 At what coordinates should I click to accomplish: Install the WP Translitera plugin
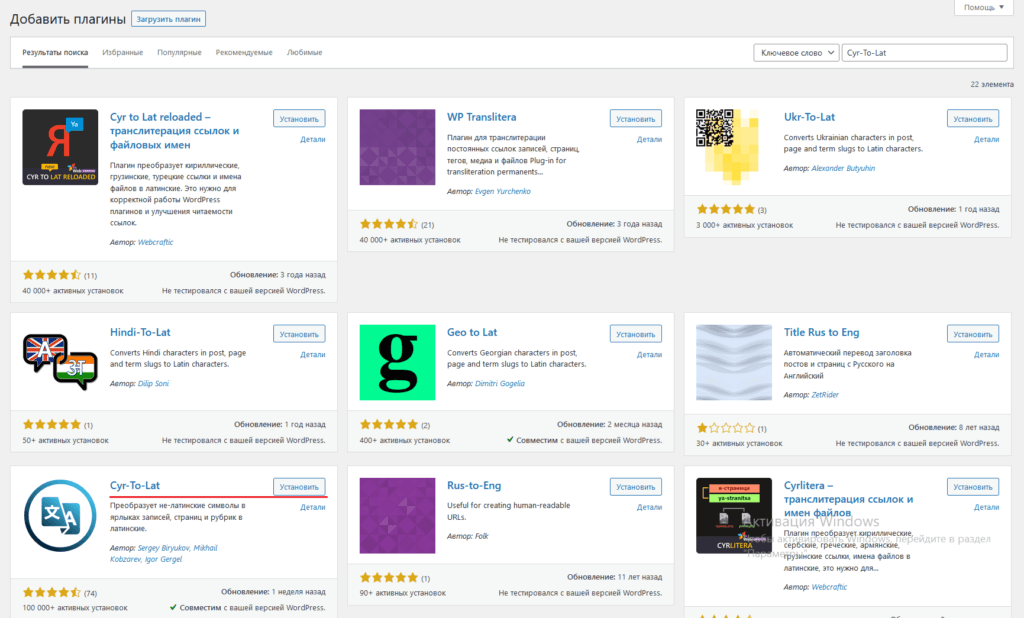pos(636,119)
